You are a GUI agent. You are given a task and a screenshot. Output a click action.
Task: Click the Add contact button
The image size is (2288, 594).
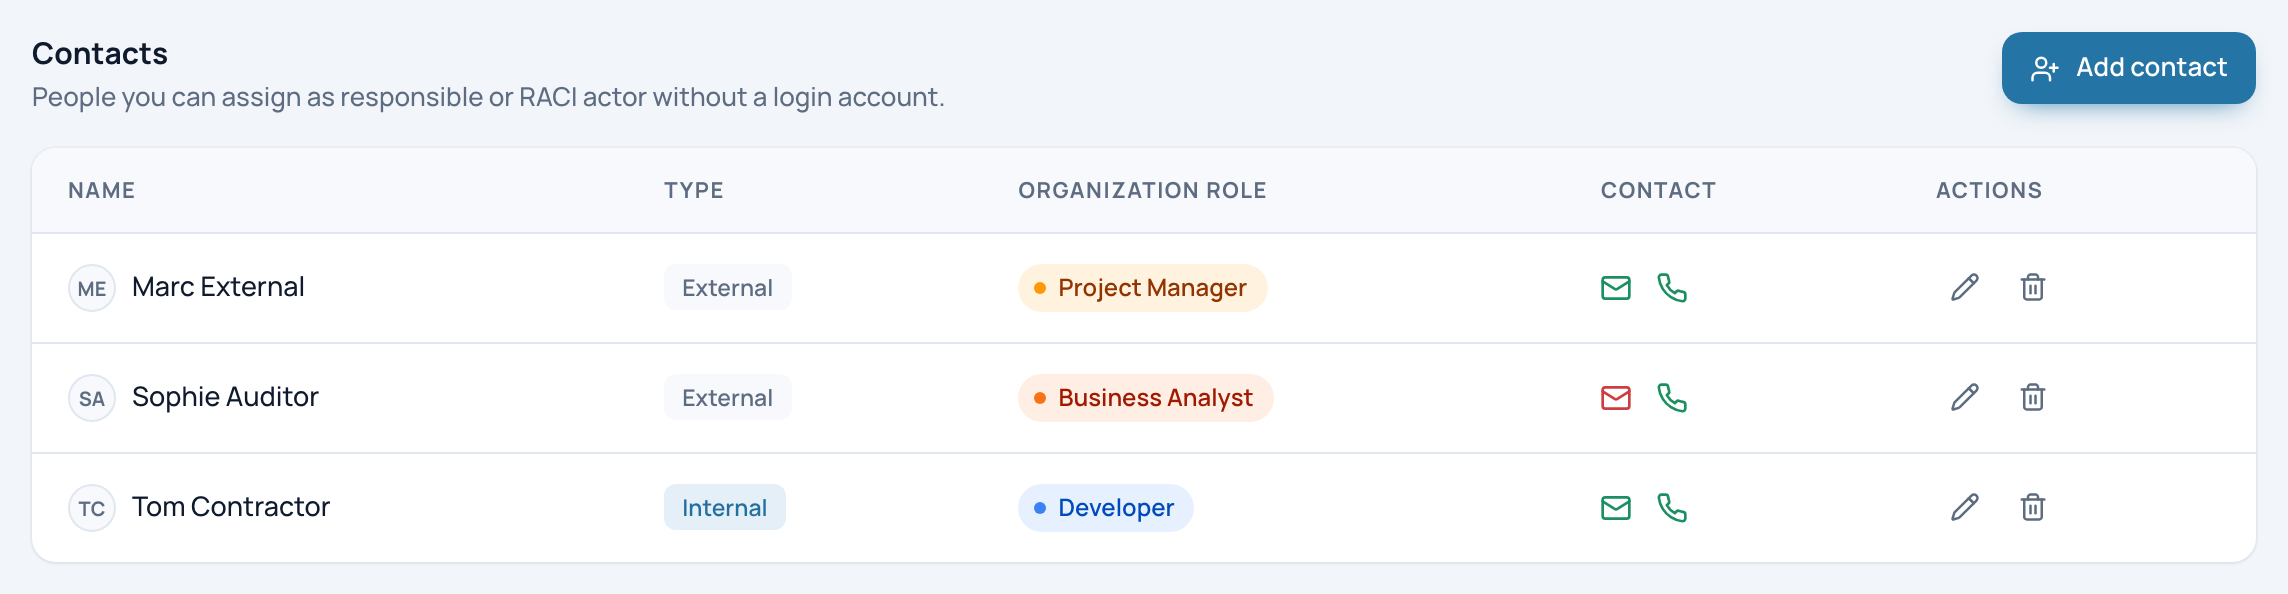click(2128, 68)
